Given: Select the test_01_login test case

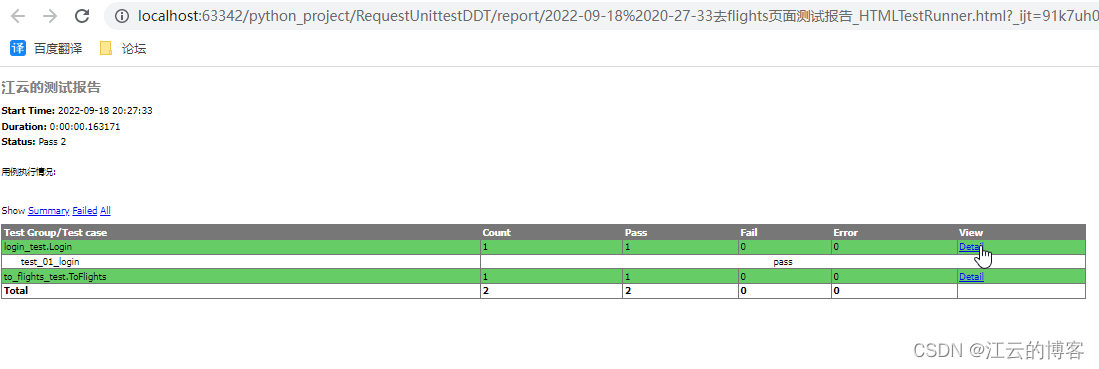Looking at the screenshot, I should pos(50,262).
